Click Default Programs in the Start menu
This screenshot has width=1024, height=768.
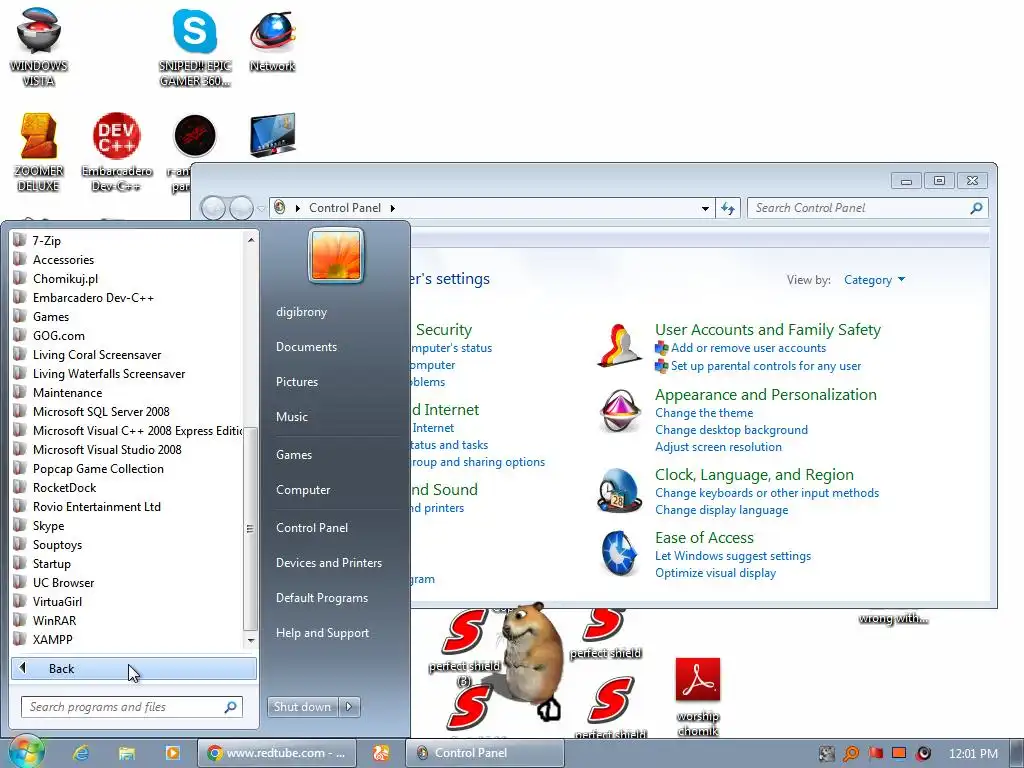click(x=321, y=598)
